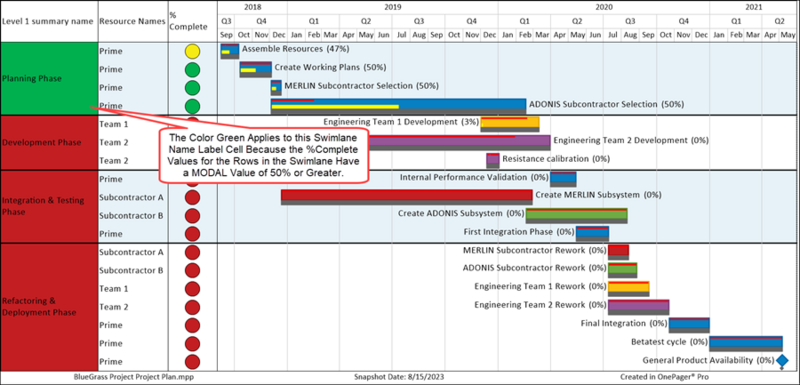Select the Create Working Plans task bar
Image resolution: width=800 pixels, height=385 pixels.
click(256, 69)
